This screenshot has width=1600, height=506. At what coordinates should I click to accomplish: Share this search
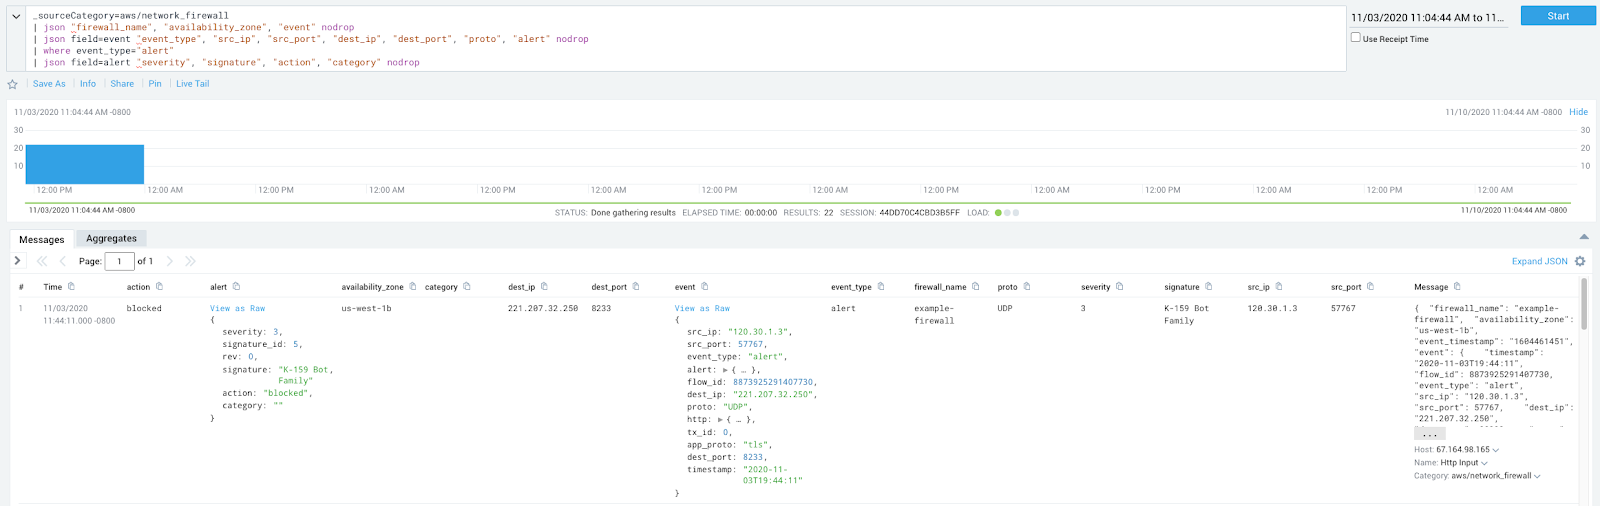(x=122, y=84)
